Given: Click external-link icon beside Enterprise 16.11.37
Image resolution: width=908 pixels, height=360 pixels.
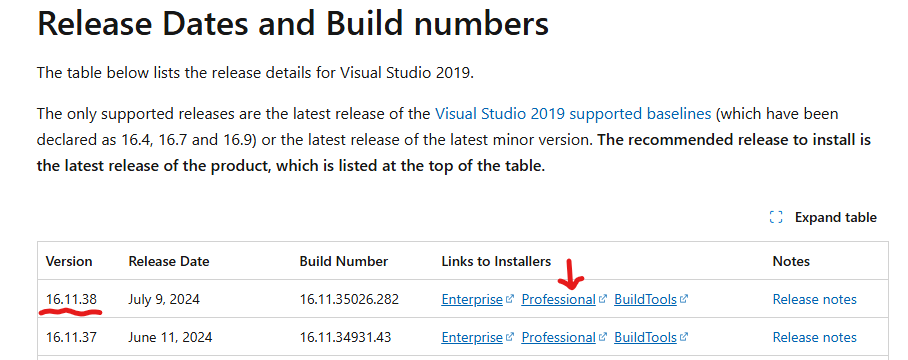Looking at the screenshot, I should [x=510, y=337].
